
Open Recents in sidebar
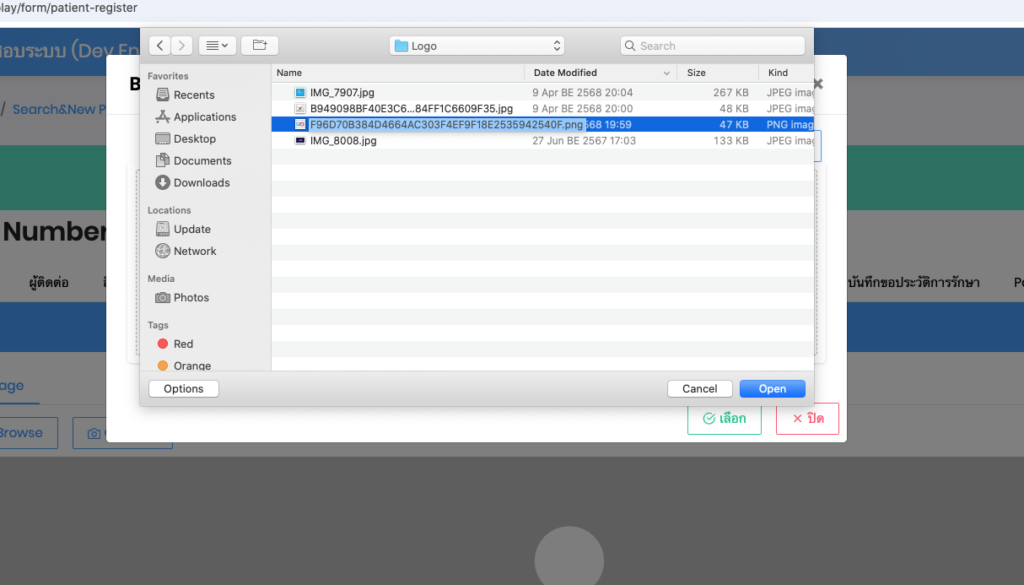point(193,95)
